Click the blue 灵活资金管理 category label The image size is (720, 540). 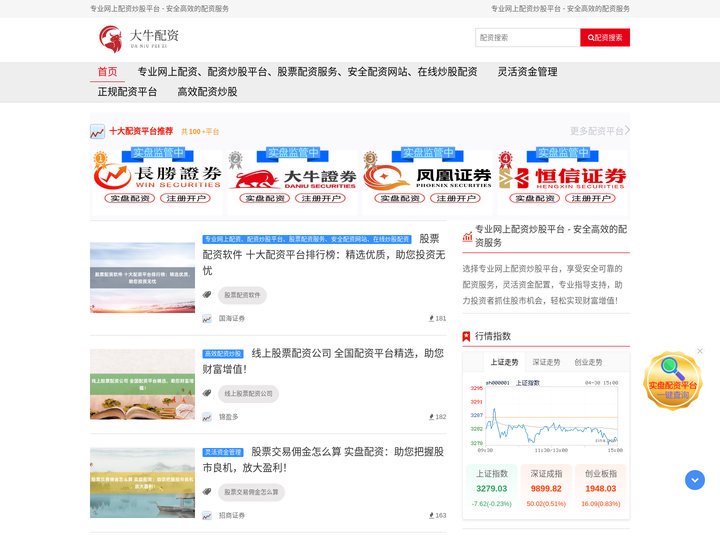click(223, 453)
